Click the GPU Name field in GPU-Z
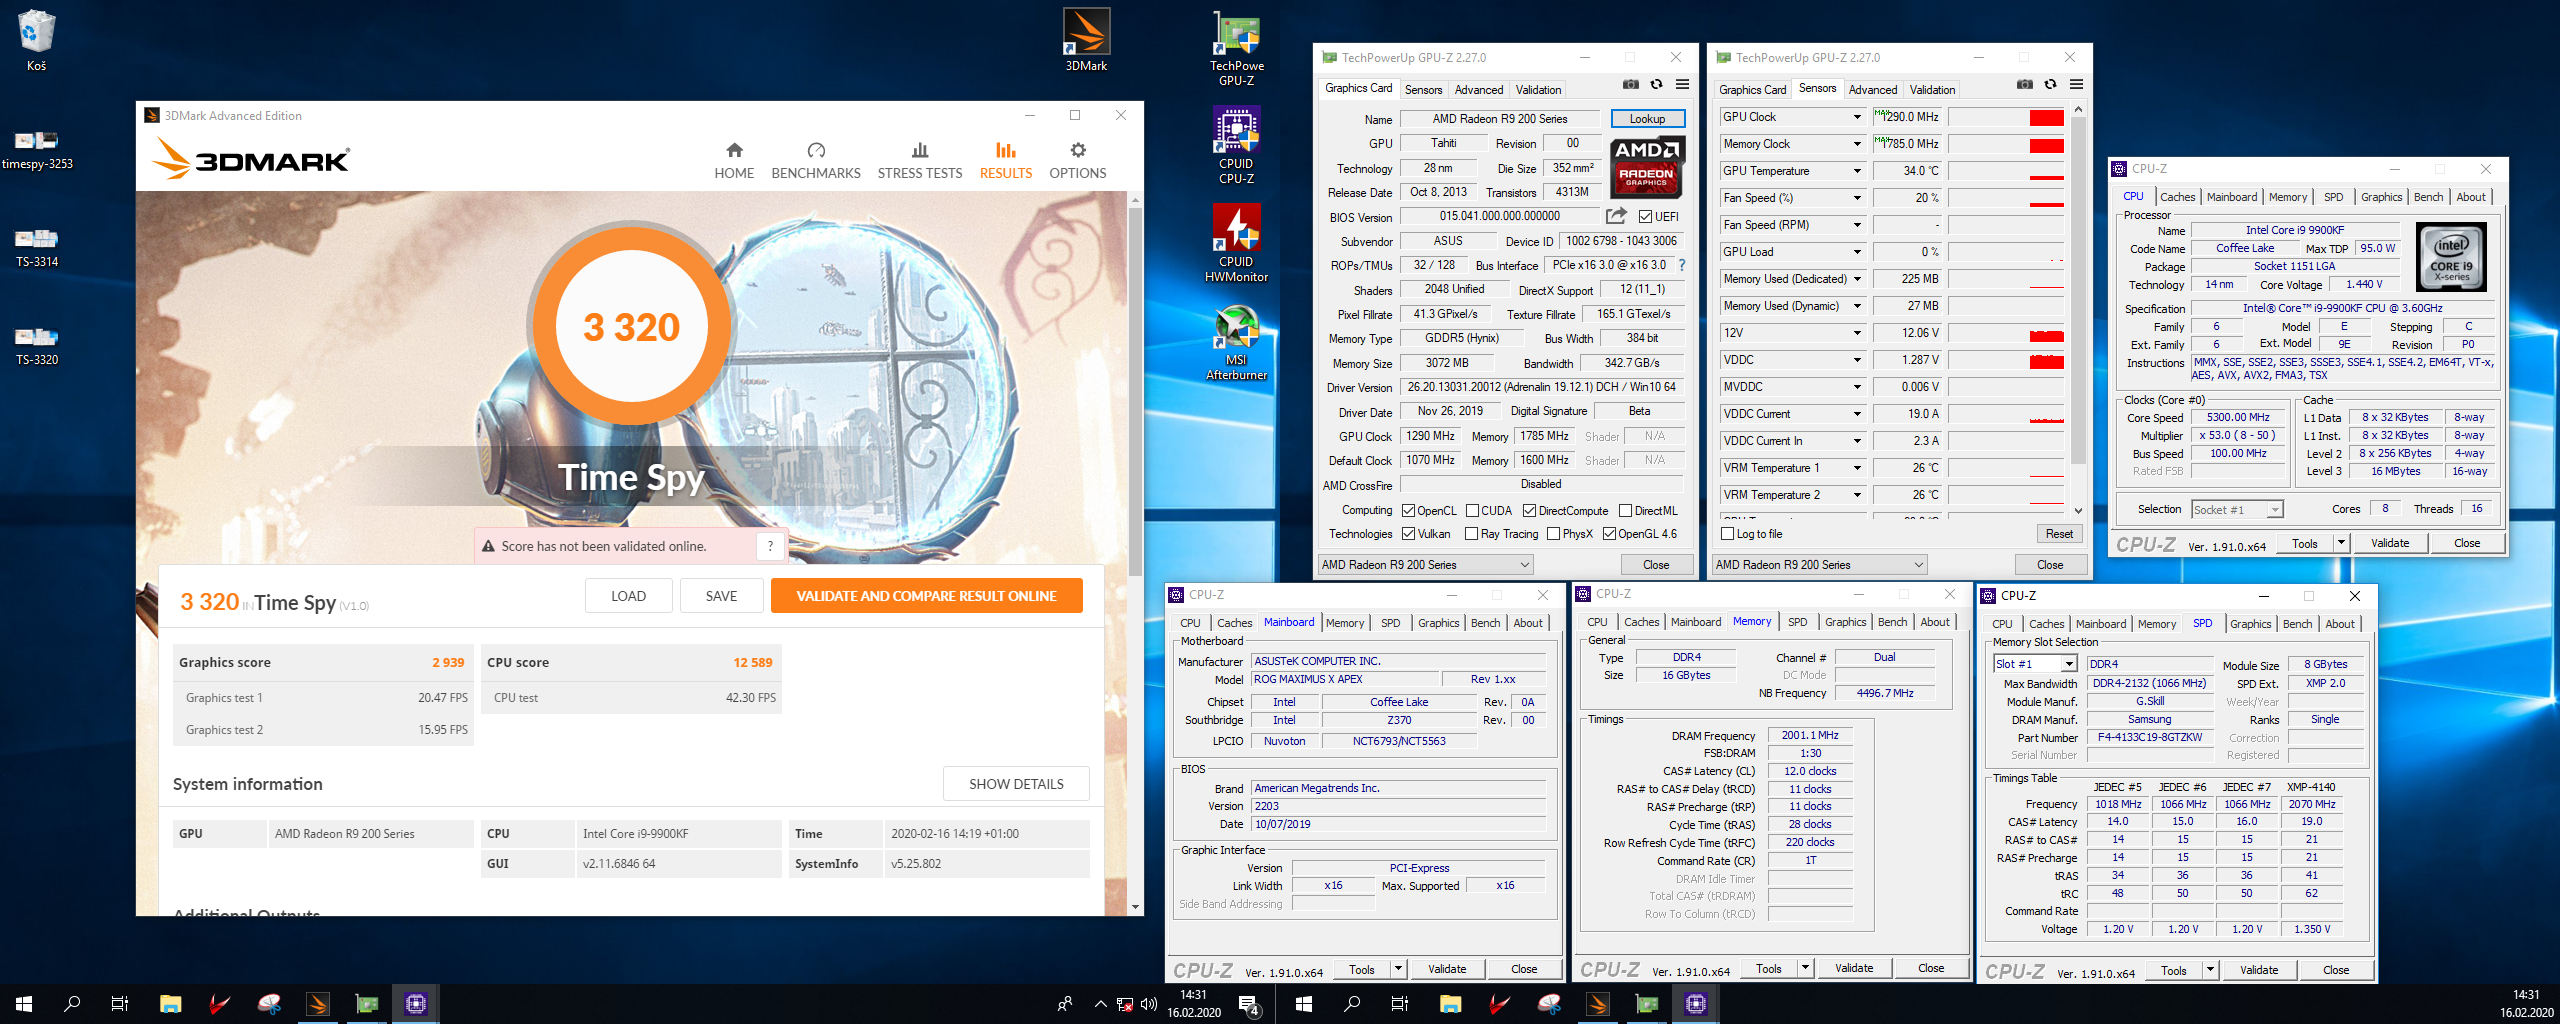 (1499, 119)
